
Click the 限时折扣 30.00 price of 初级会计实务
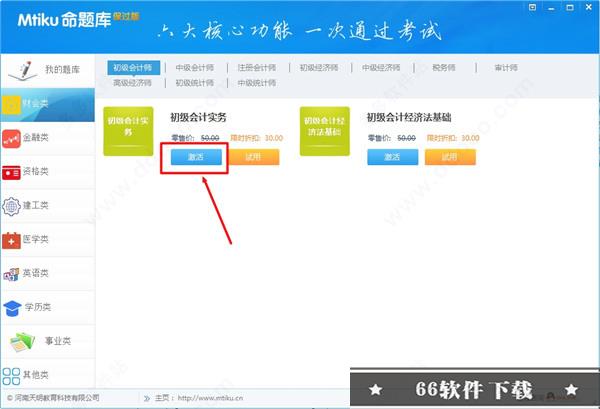pyautogui.click(x=257, y=138)
